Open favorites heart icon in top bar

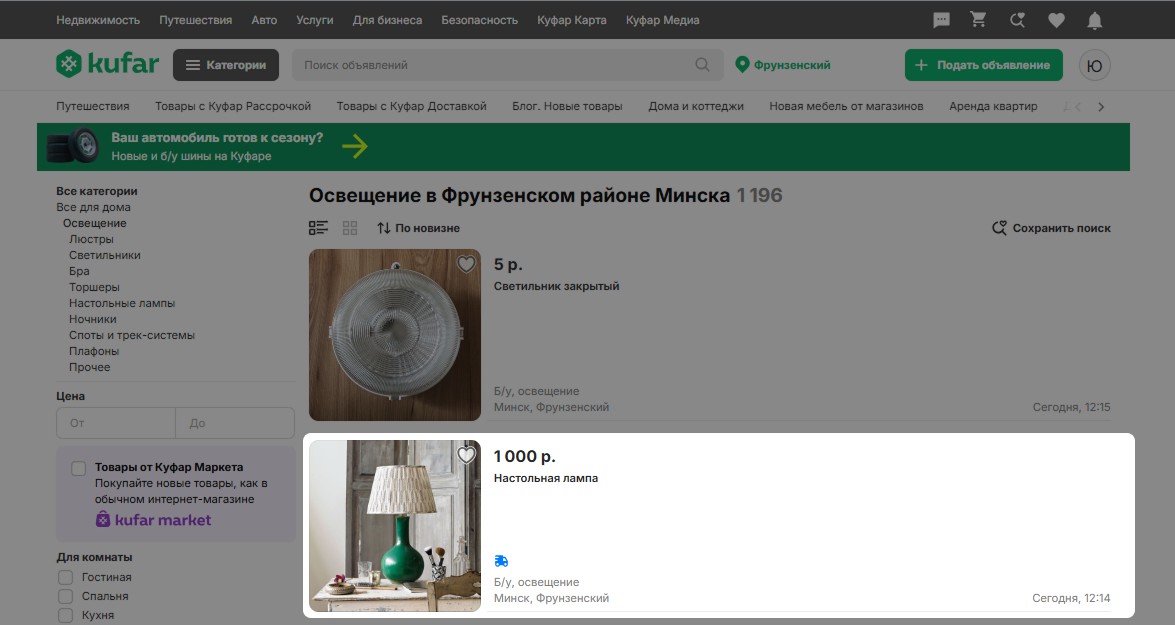1056,20
